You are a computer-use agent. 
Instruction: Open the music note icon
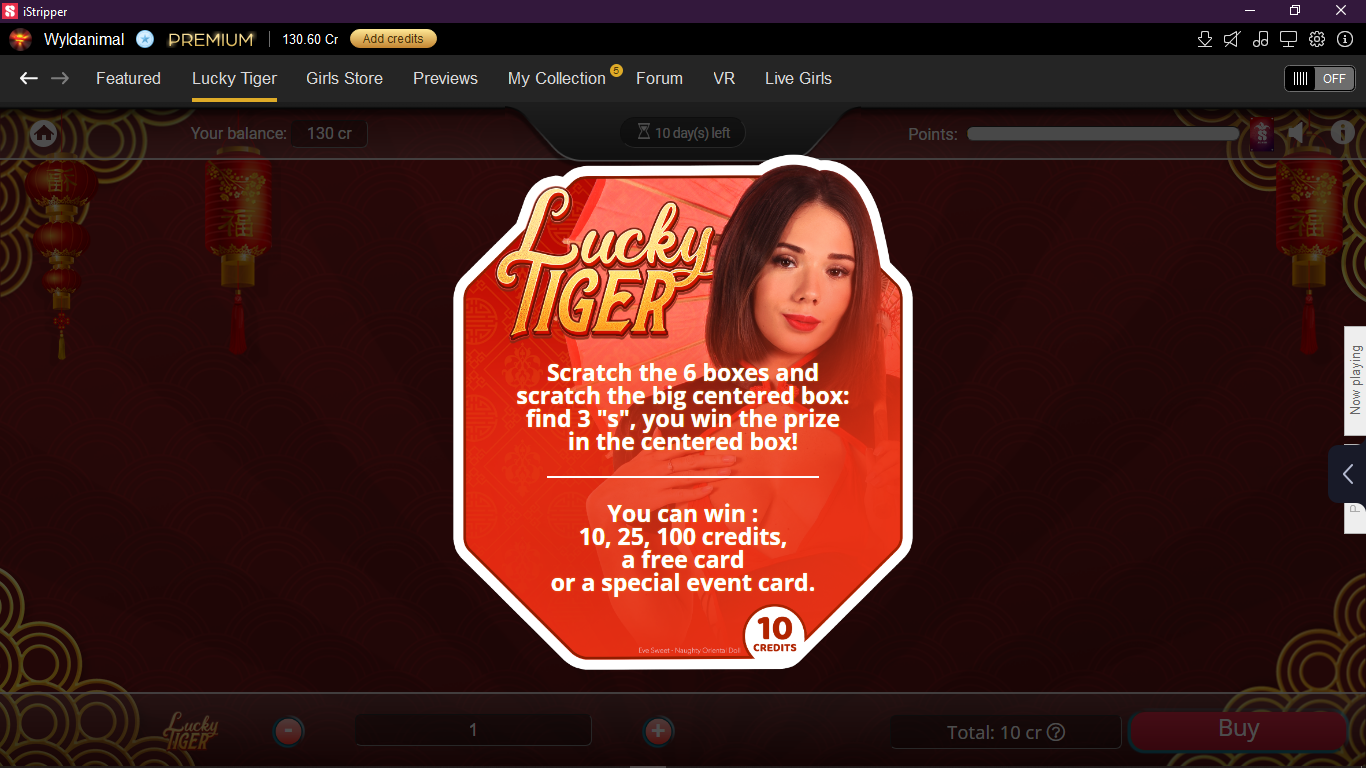click(1260, 39)
